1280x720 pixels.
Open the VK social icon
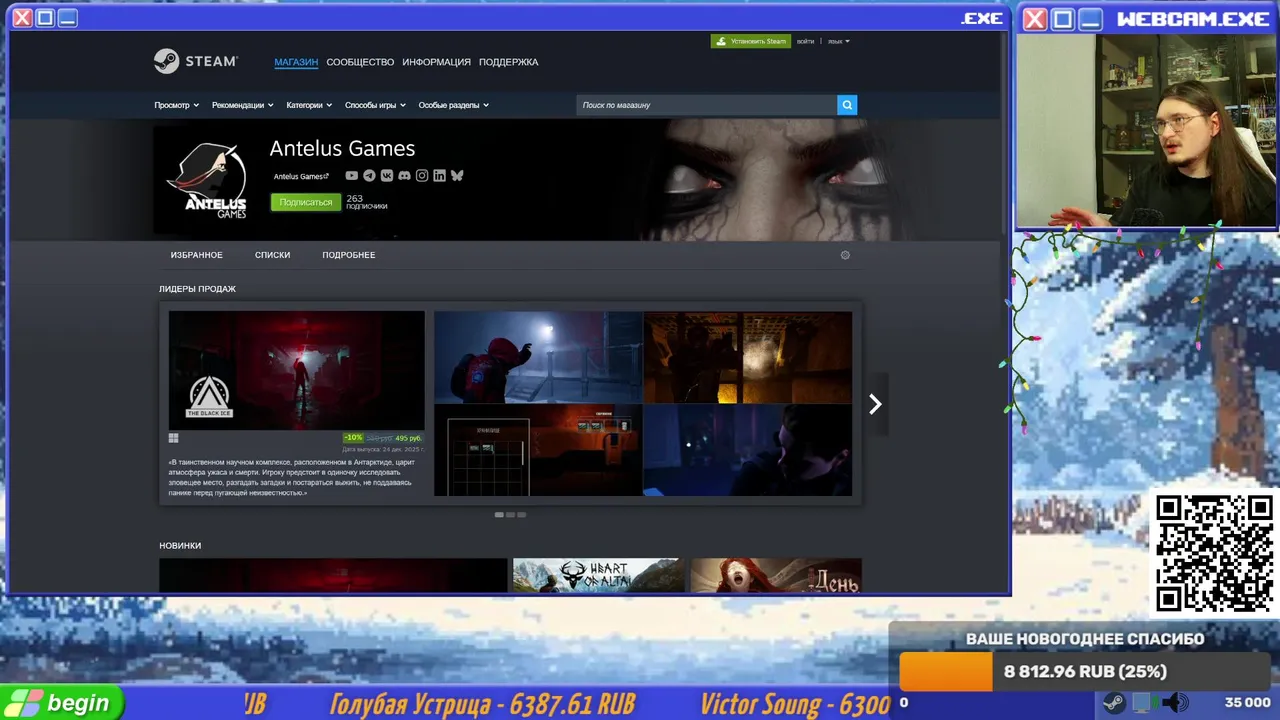[387, 176]
